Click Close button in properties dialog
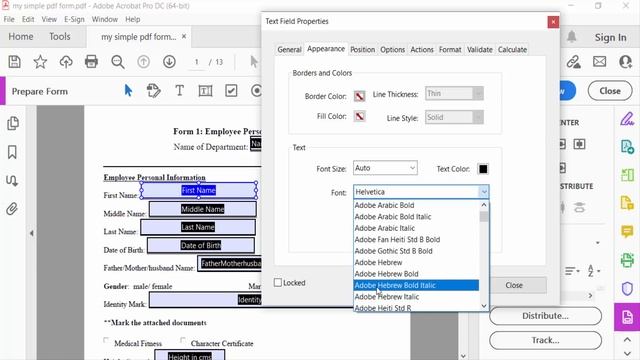Image resolution: width=640 pixels, height=360 pixels. (x=514, y=285)
